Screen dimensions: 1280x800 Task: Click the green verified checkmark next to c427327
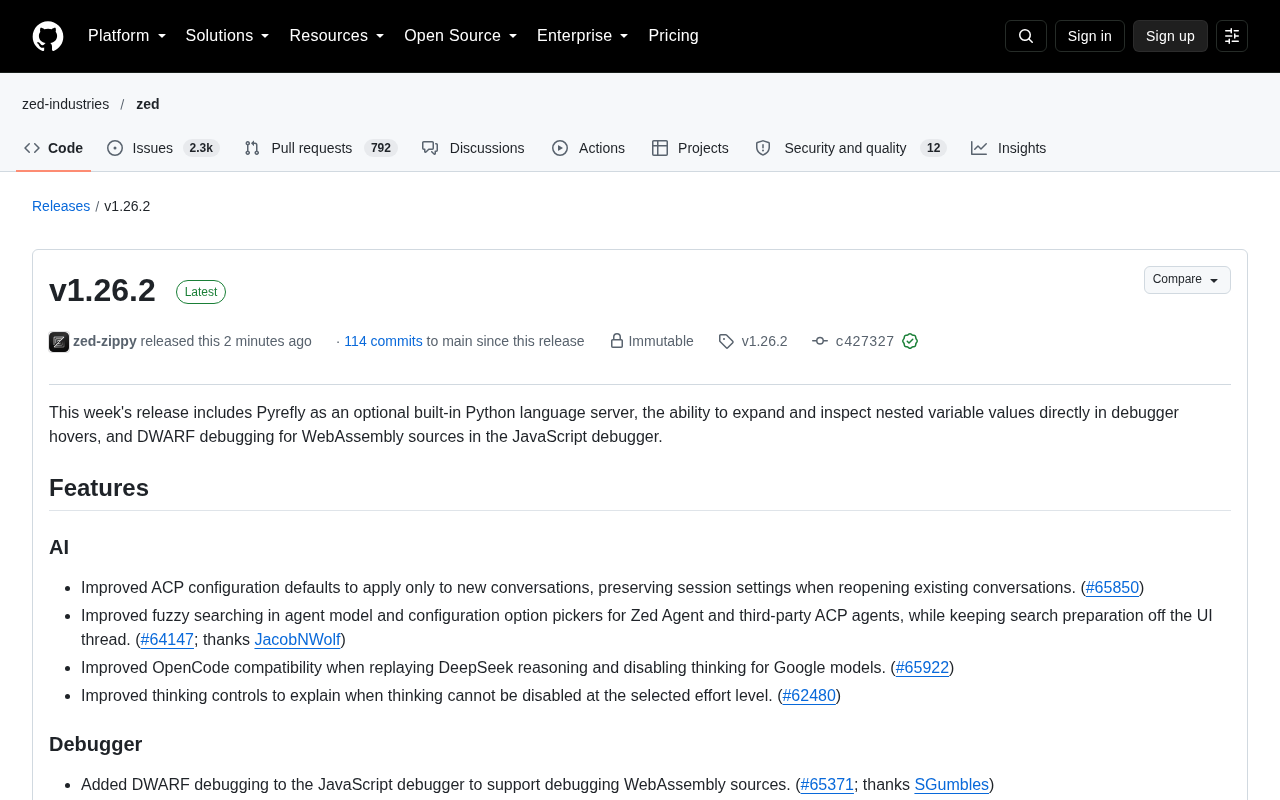click(x=910, y=341)
